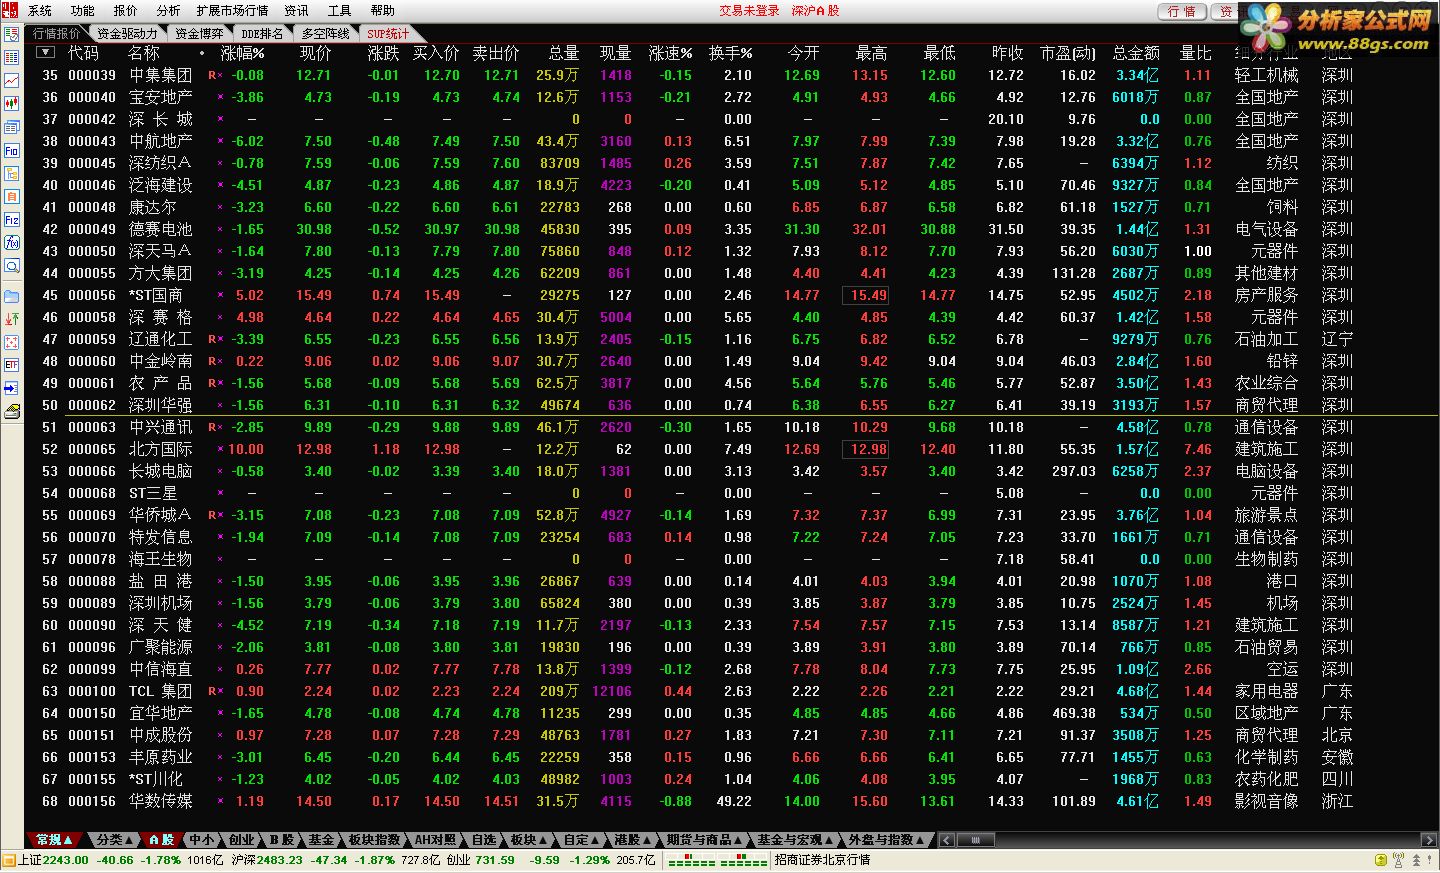Select the AH对照 bottom tab
Screen dimensions: 1440x873
pyautogui.click(x=435, y=840)
